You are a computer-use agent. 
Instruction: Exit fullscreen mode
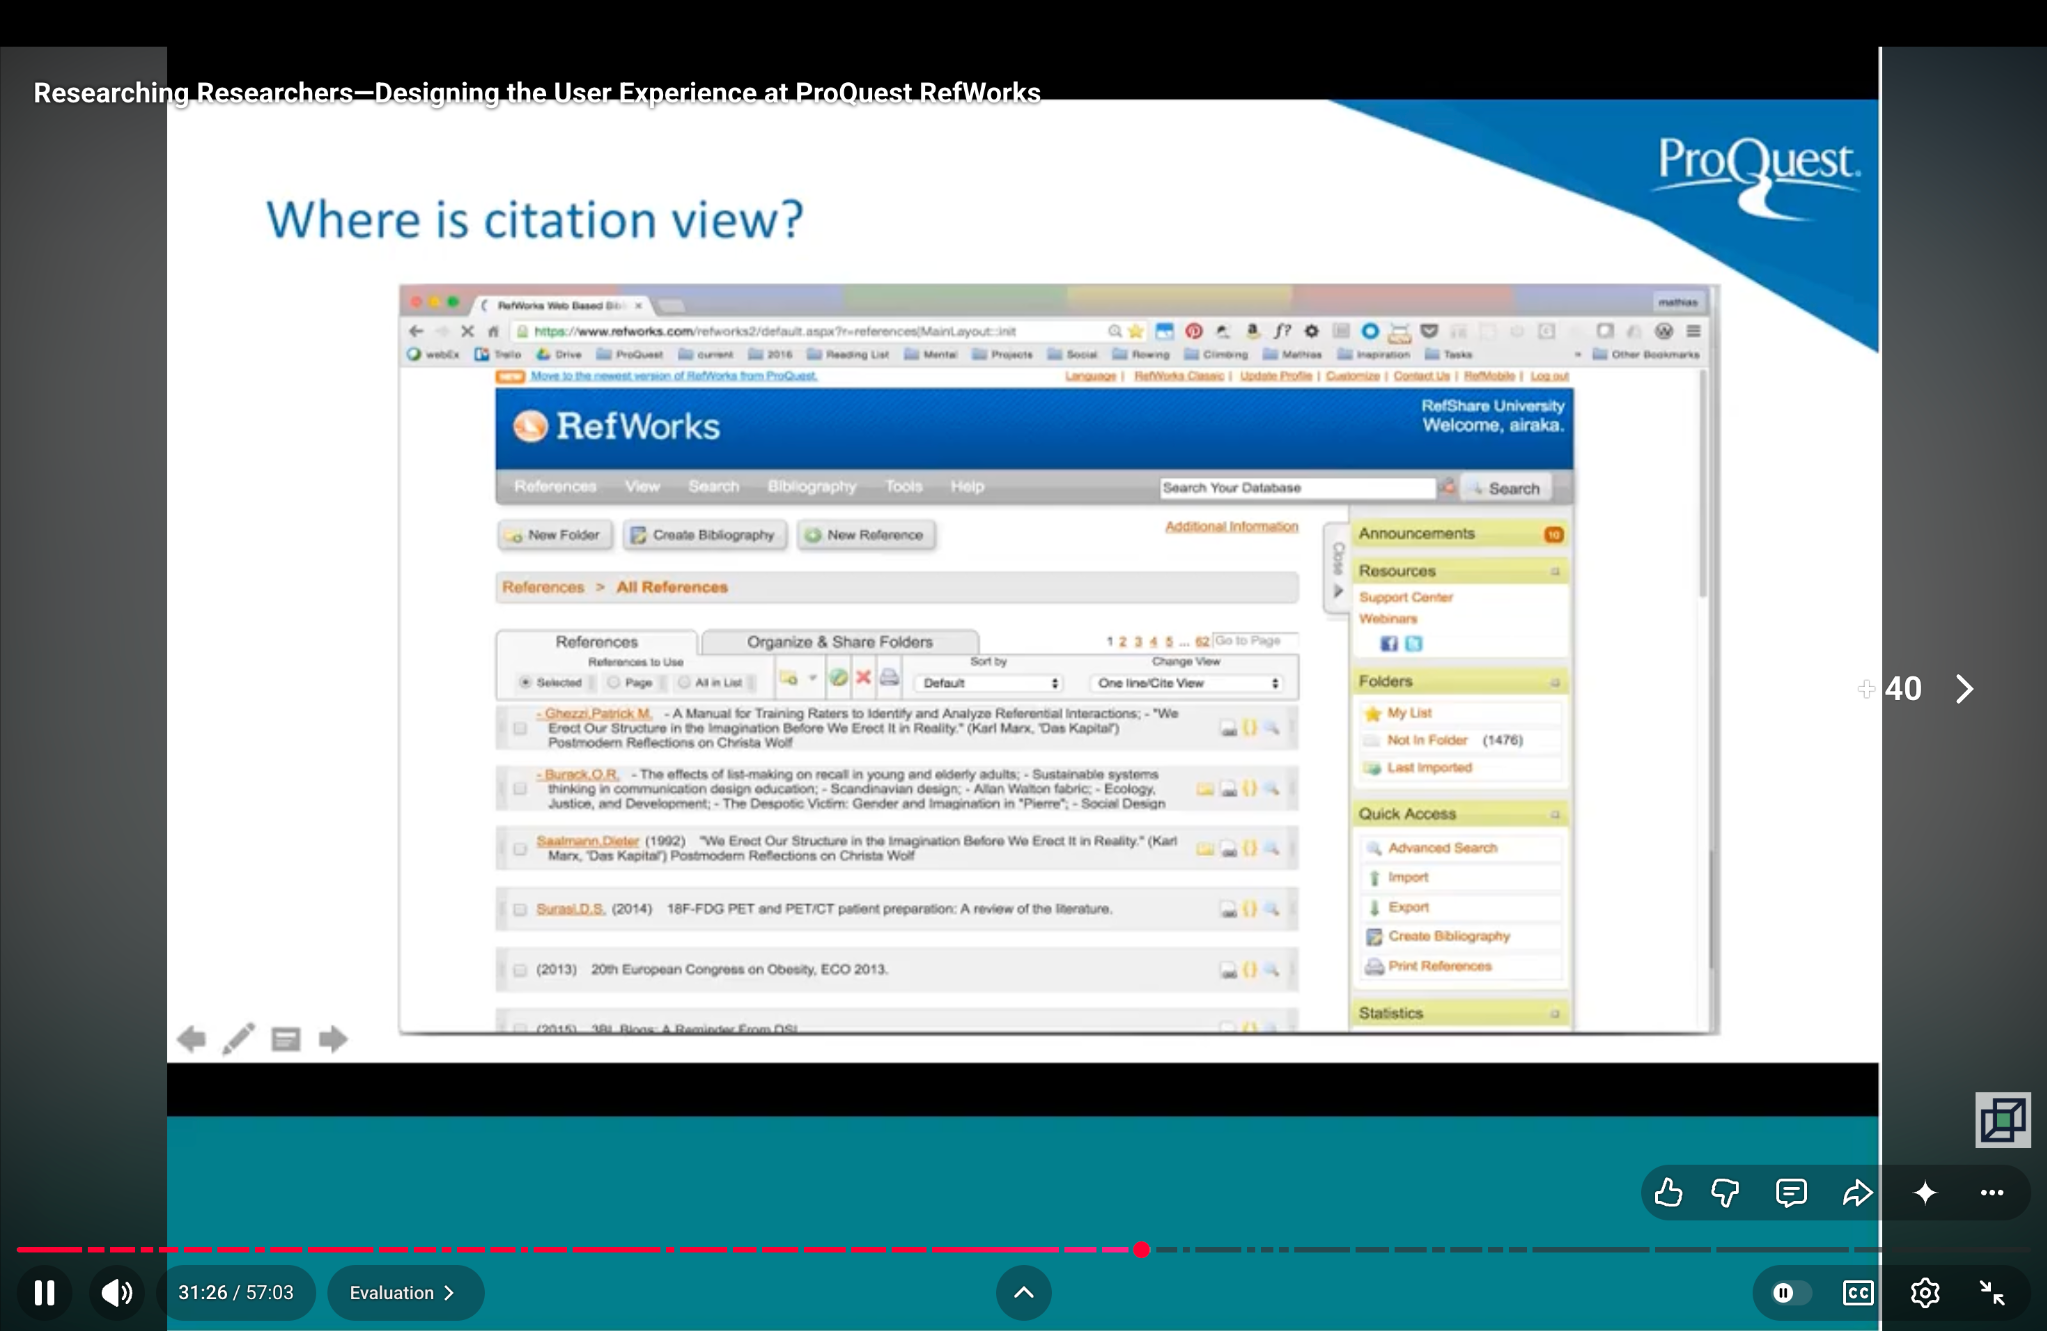(1991, 1292)
